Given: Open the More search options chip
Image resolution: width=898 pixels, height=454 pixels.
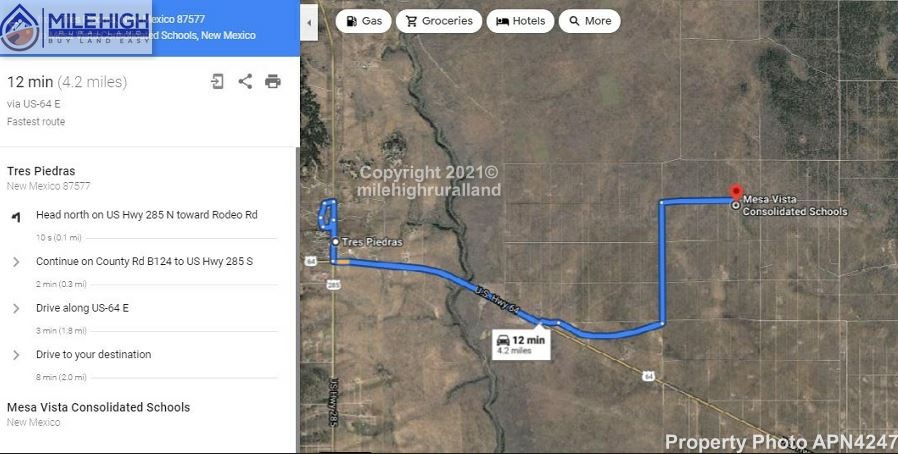Looking at the screenshot, I should (589, 21).
